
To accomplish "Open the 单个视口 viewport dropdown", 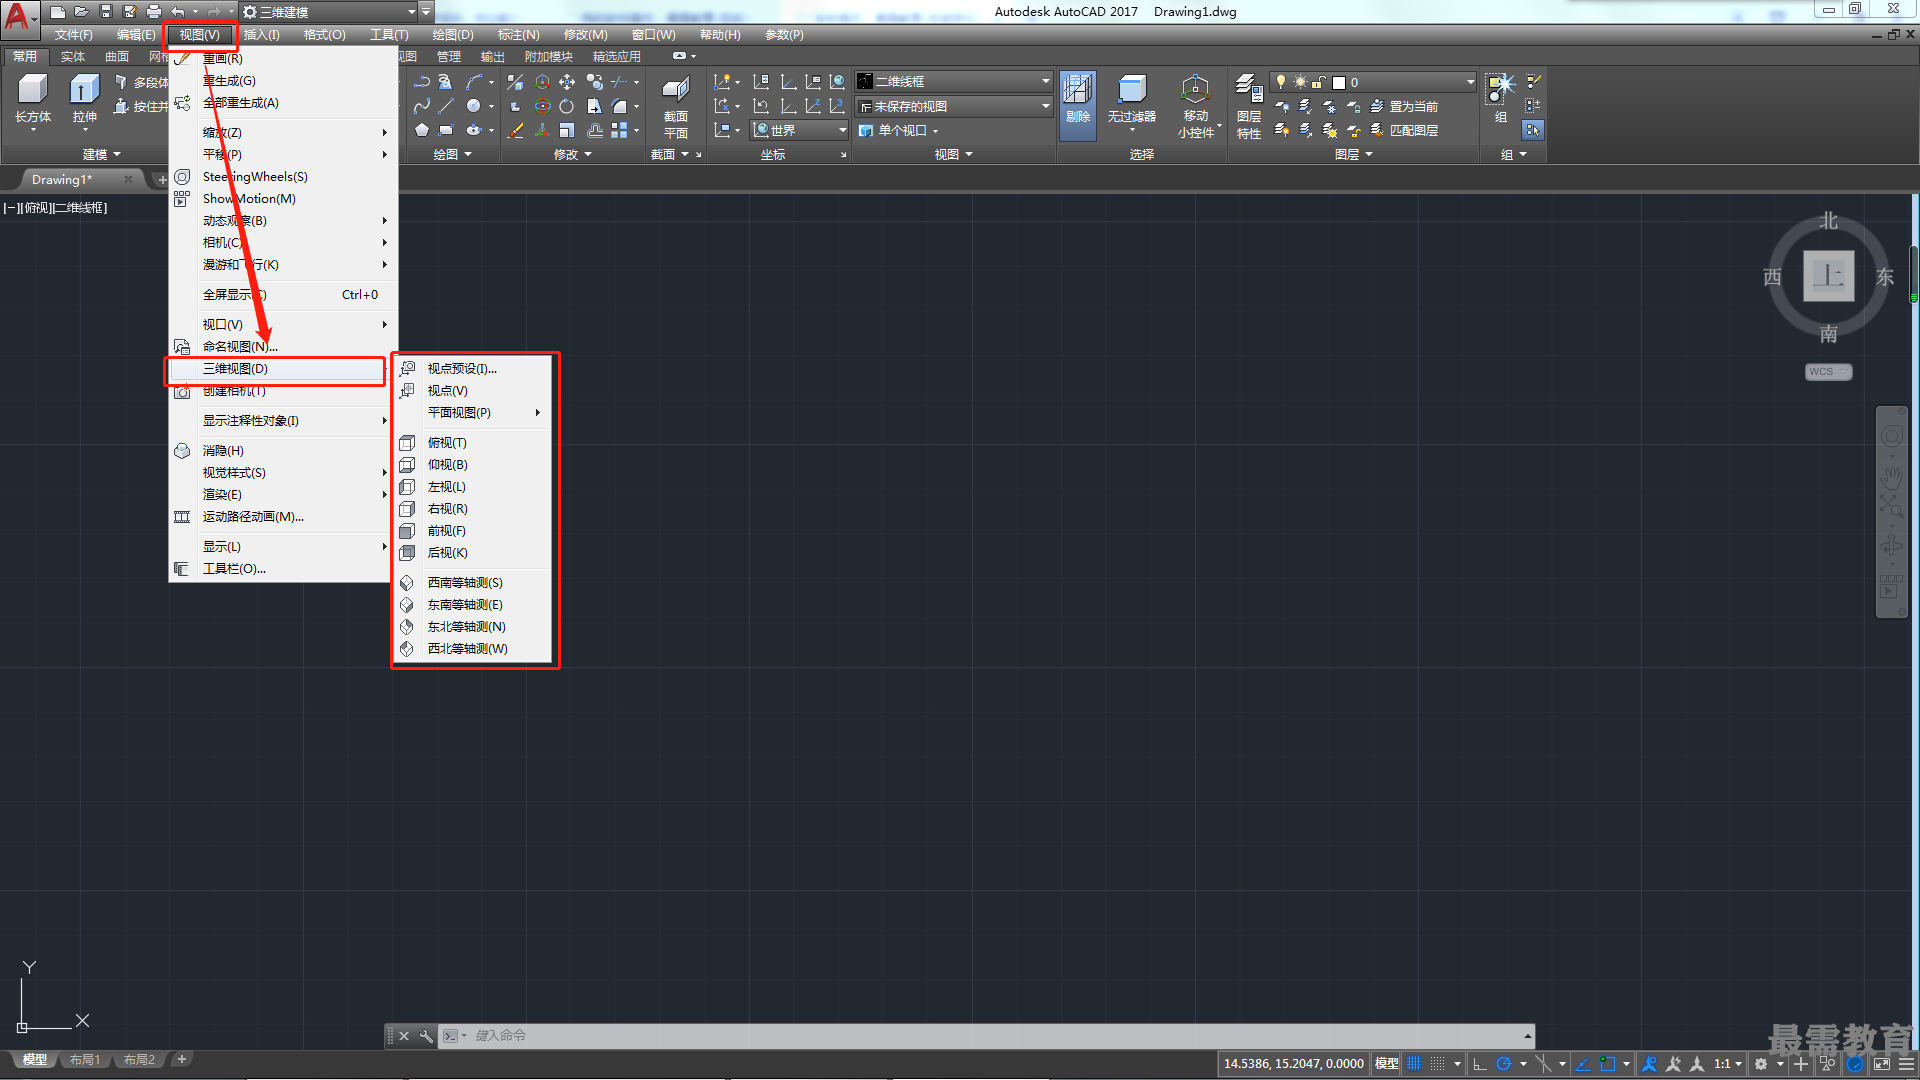I will 899,130.
